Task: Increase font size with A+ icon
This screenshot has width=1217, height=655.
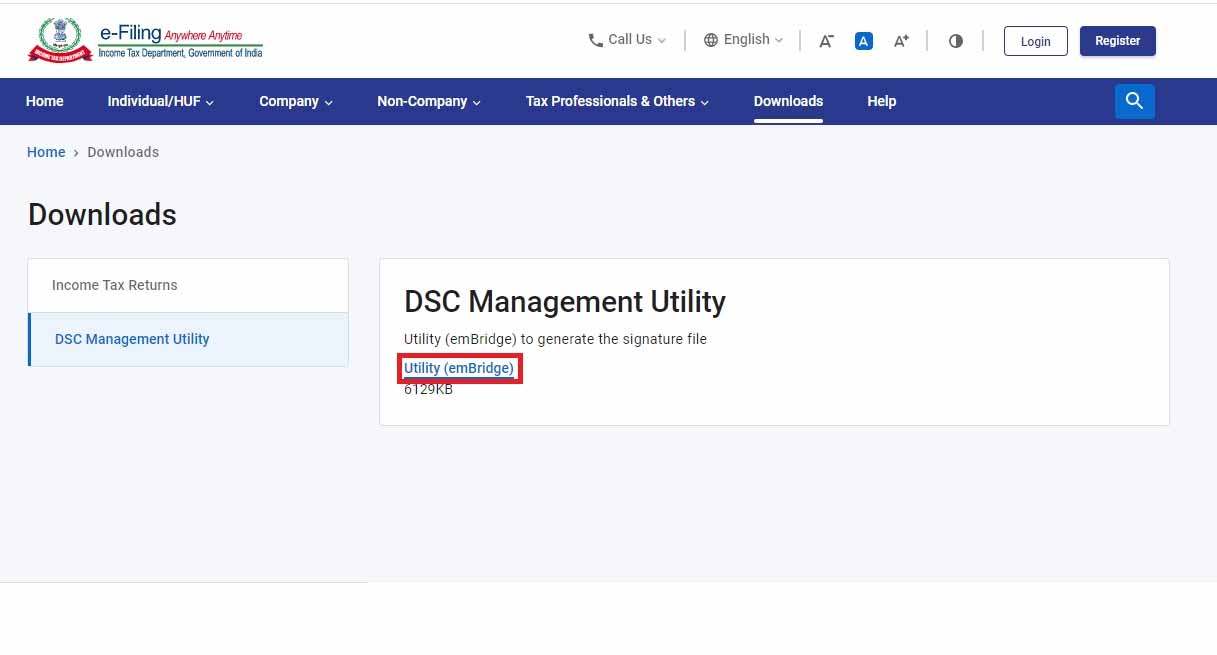Action: 901,41
